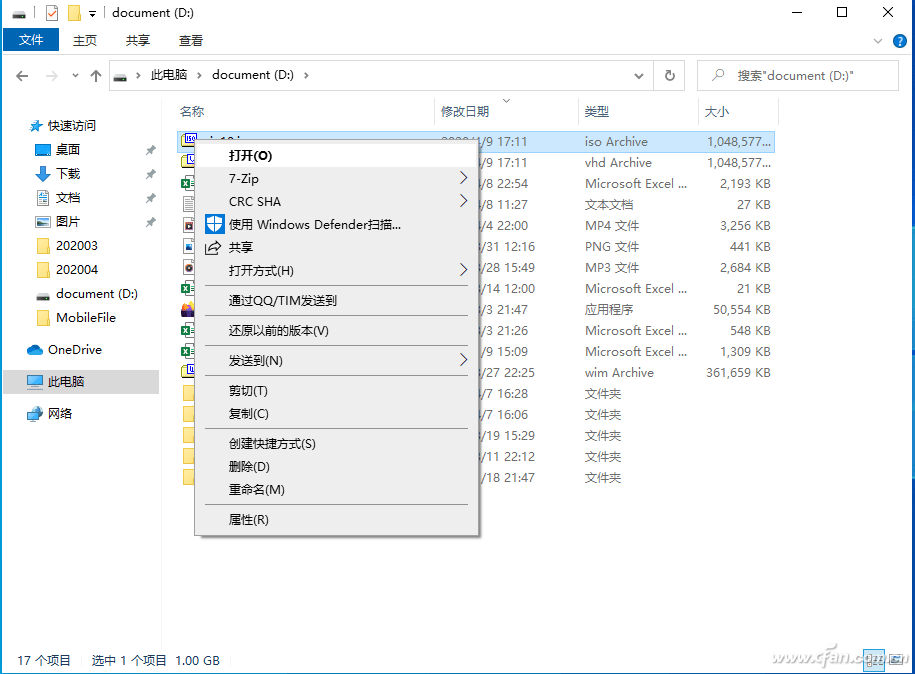Click the Back navigation arrow
Image resolution: width=915 pixels, height=674 pixels.
coord(23,76)
